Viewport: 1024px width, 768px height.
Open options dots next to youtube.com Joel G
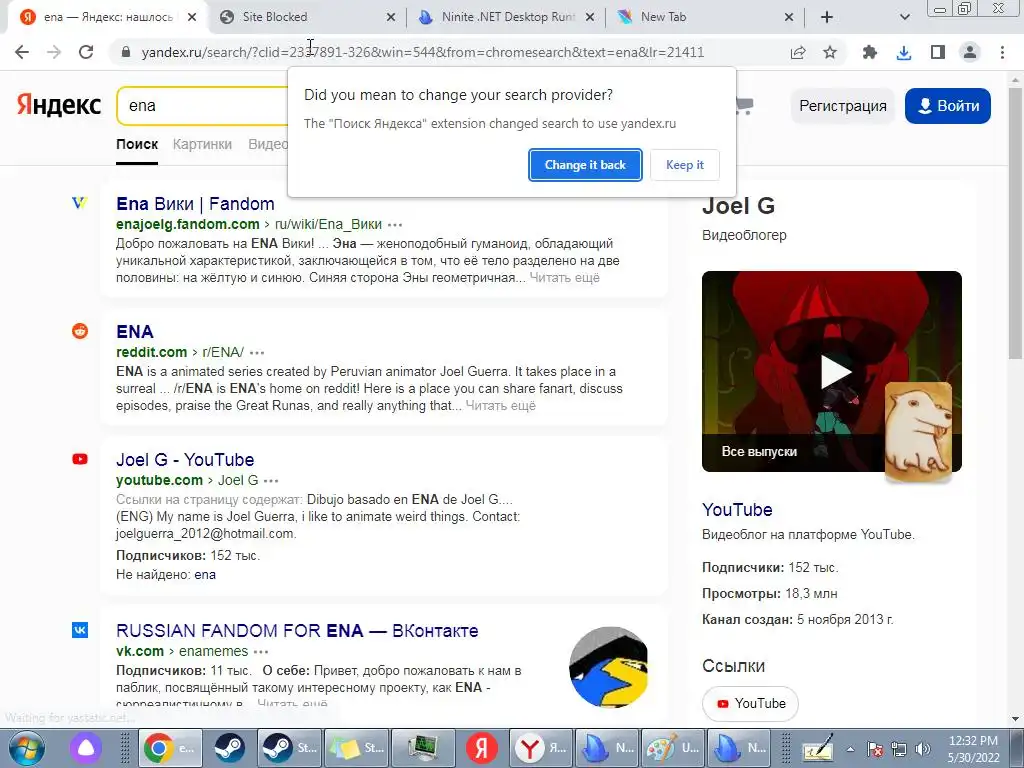pos(271,481)
